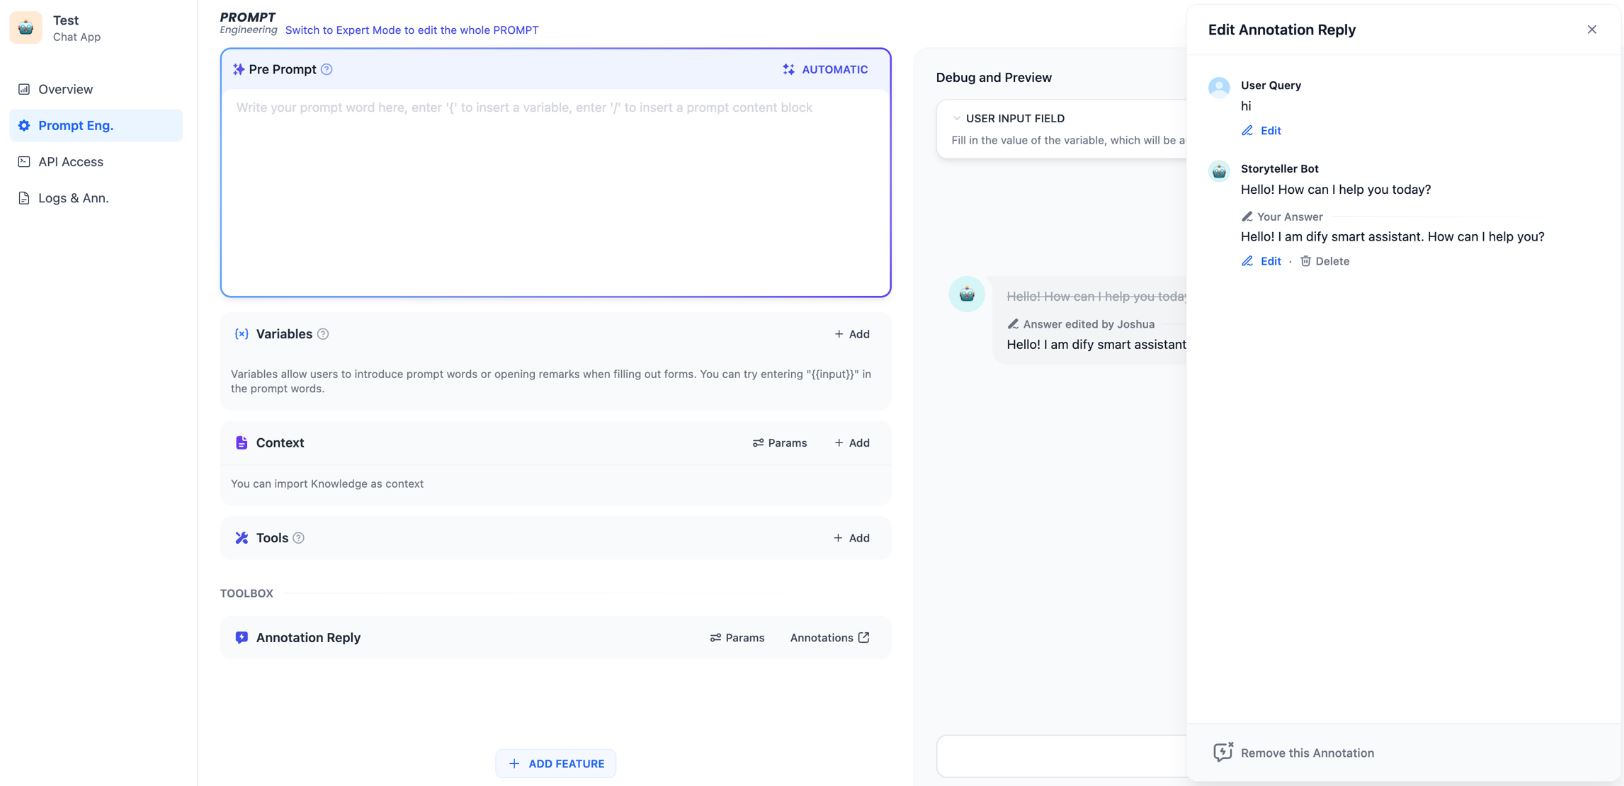The height and width of the screenshot is (786, 1624).
Task: Go to API Access section
Action: 70,162
